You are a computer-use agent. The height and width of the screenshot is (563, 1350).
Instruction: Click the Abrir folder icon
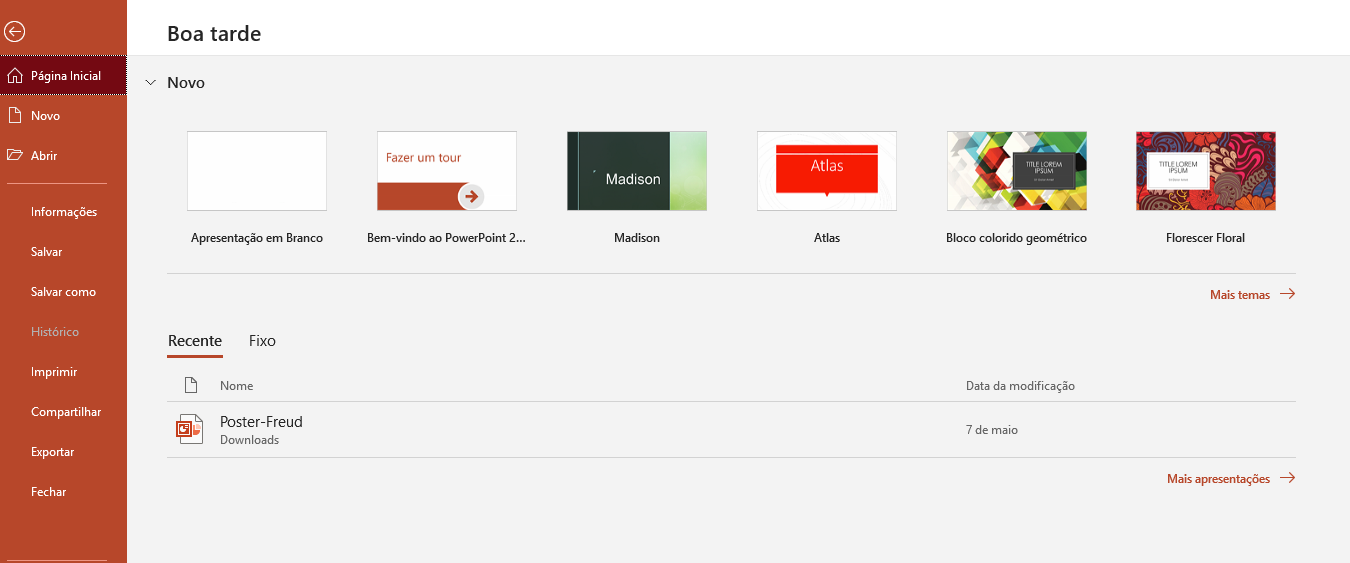(x=14, y=156)
